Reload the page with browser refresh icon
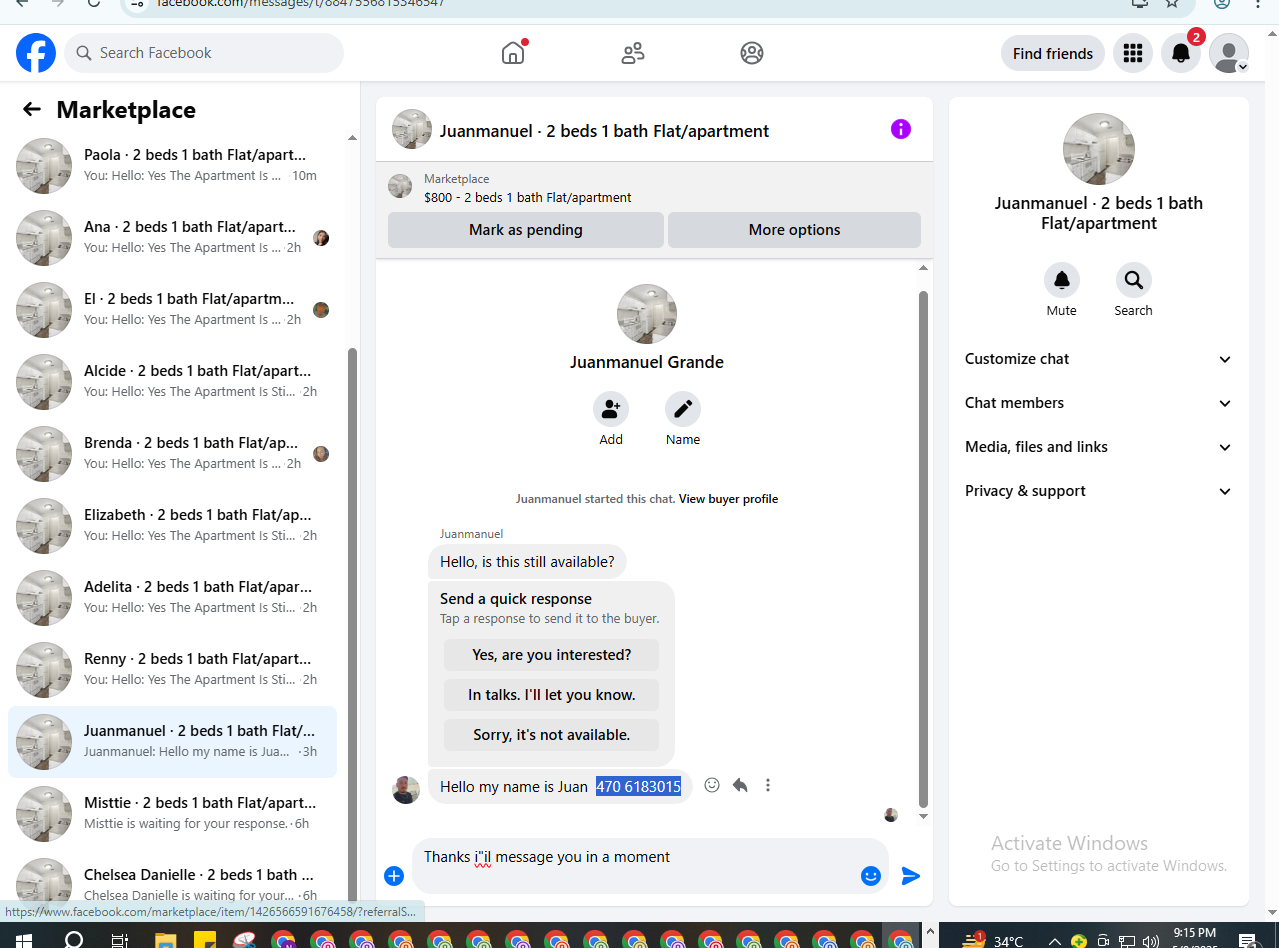 coord(94,4)
